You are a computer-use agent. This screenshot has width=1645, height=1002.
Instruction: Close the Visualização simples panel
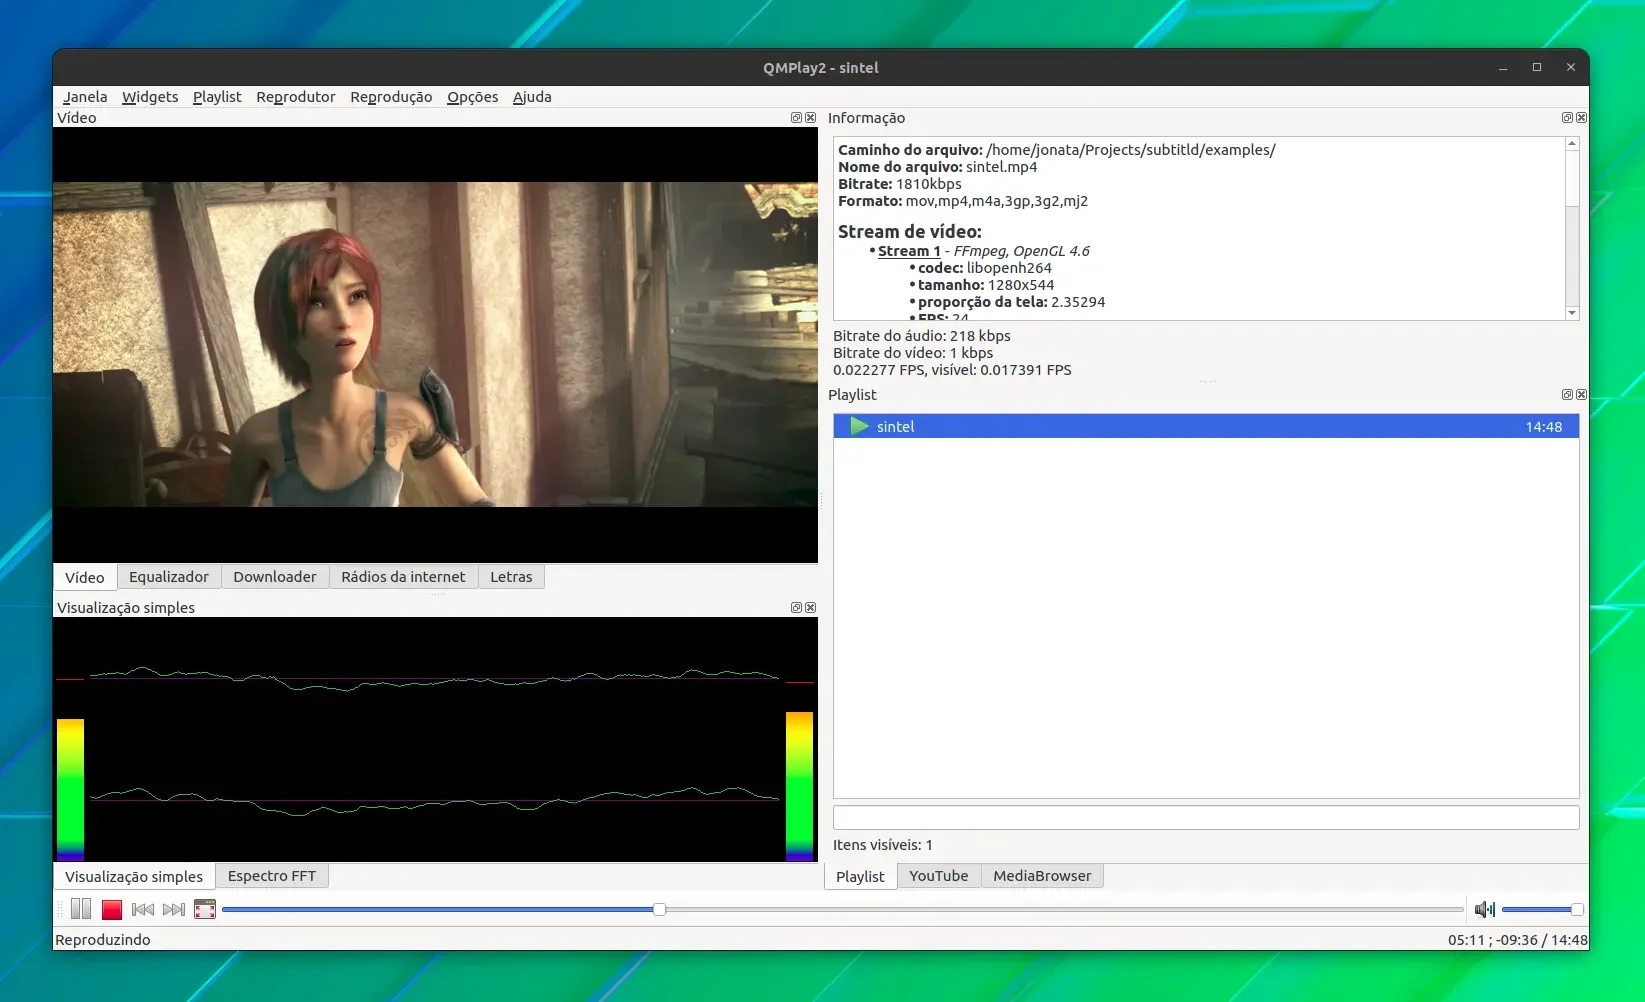[810, 608]
